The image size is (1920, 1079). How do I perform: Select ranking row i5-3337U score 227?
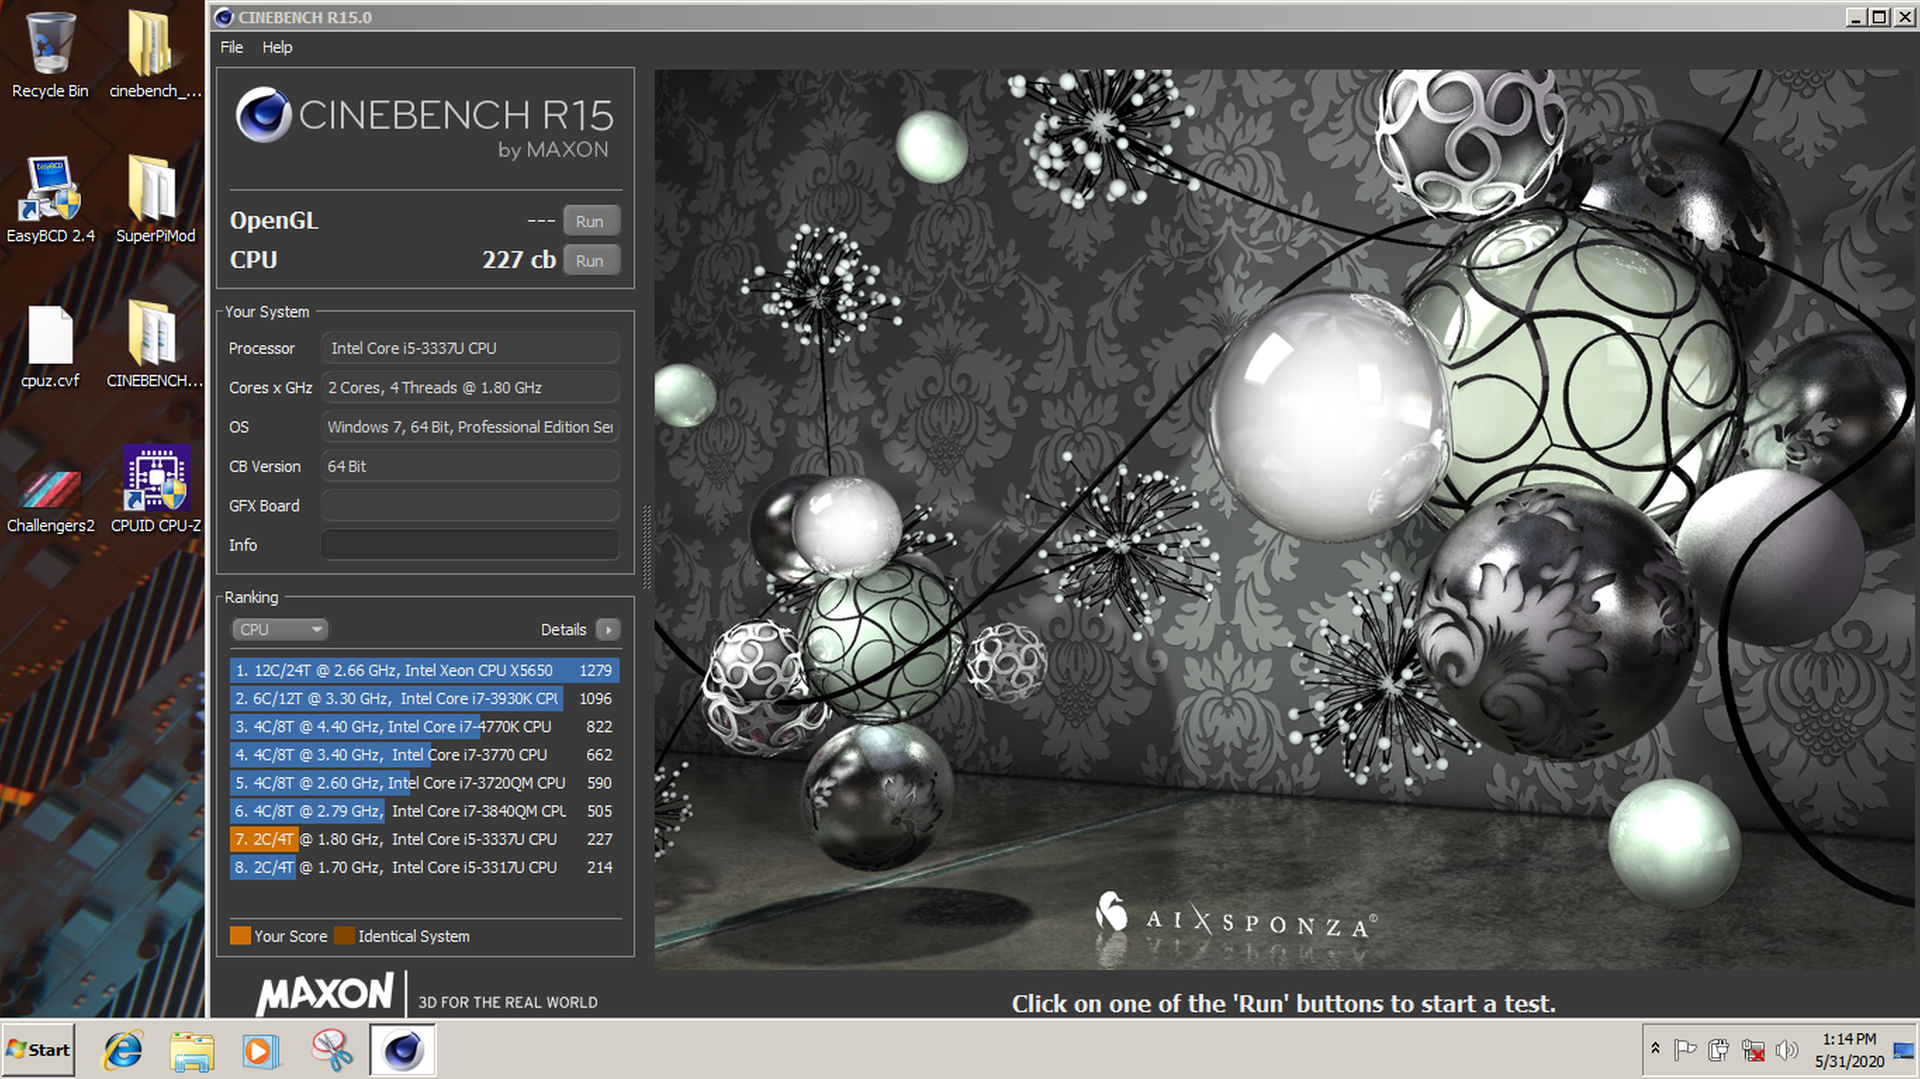coord(425,839)
